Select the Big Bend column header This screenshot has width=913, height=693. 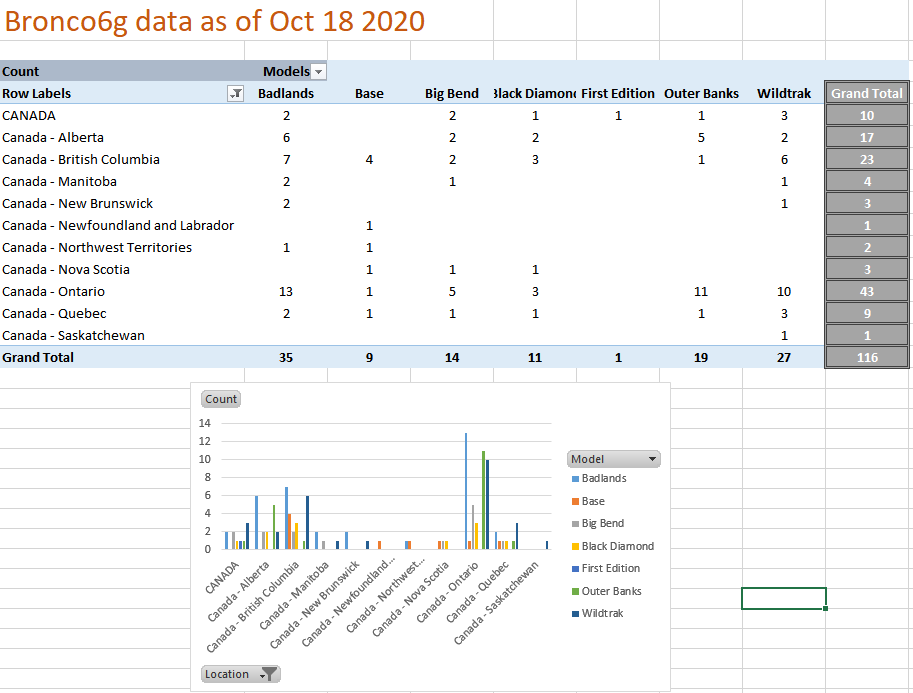coord(452,93)
